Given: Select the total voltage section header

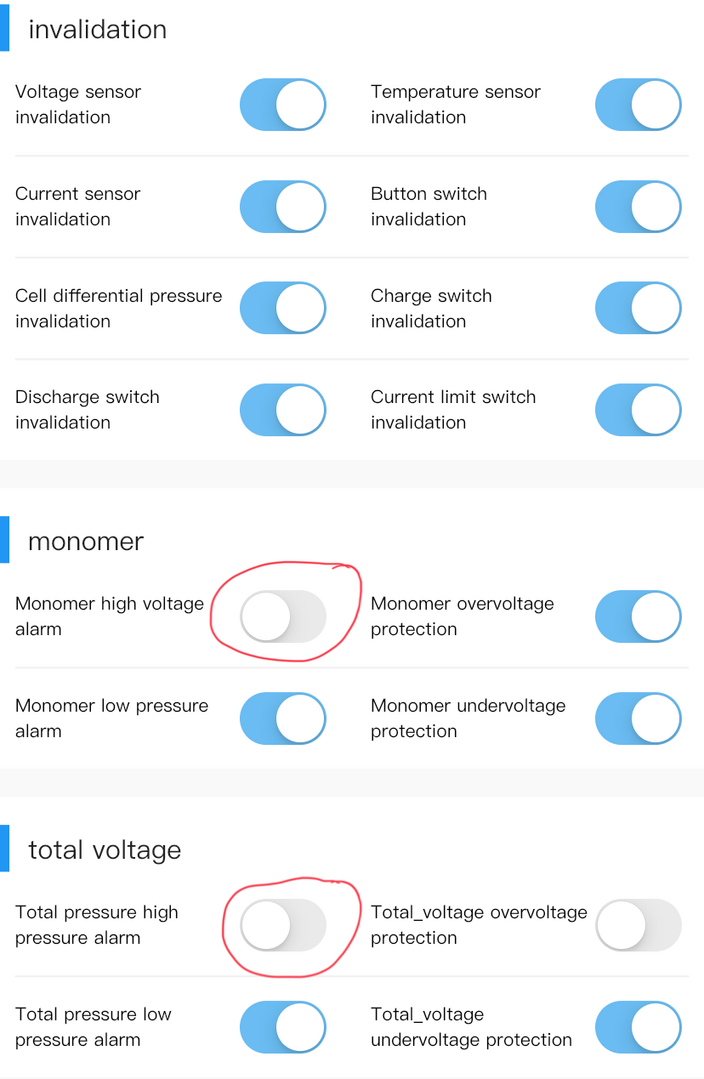Looking at the screenshot, I should click(105, 851).
